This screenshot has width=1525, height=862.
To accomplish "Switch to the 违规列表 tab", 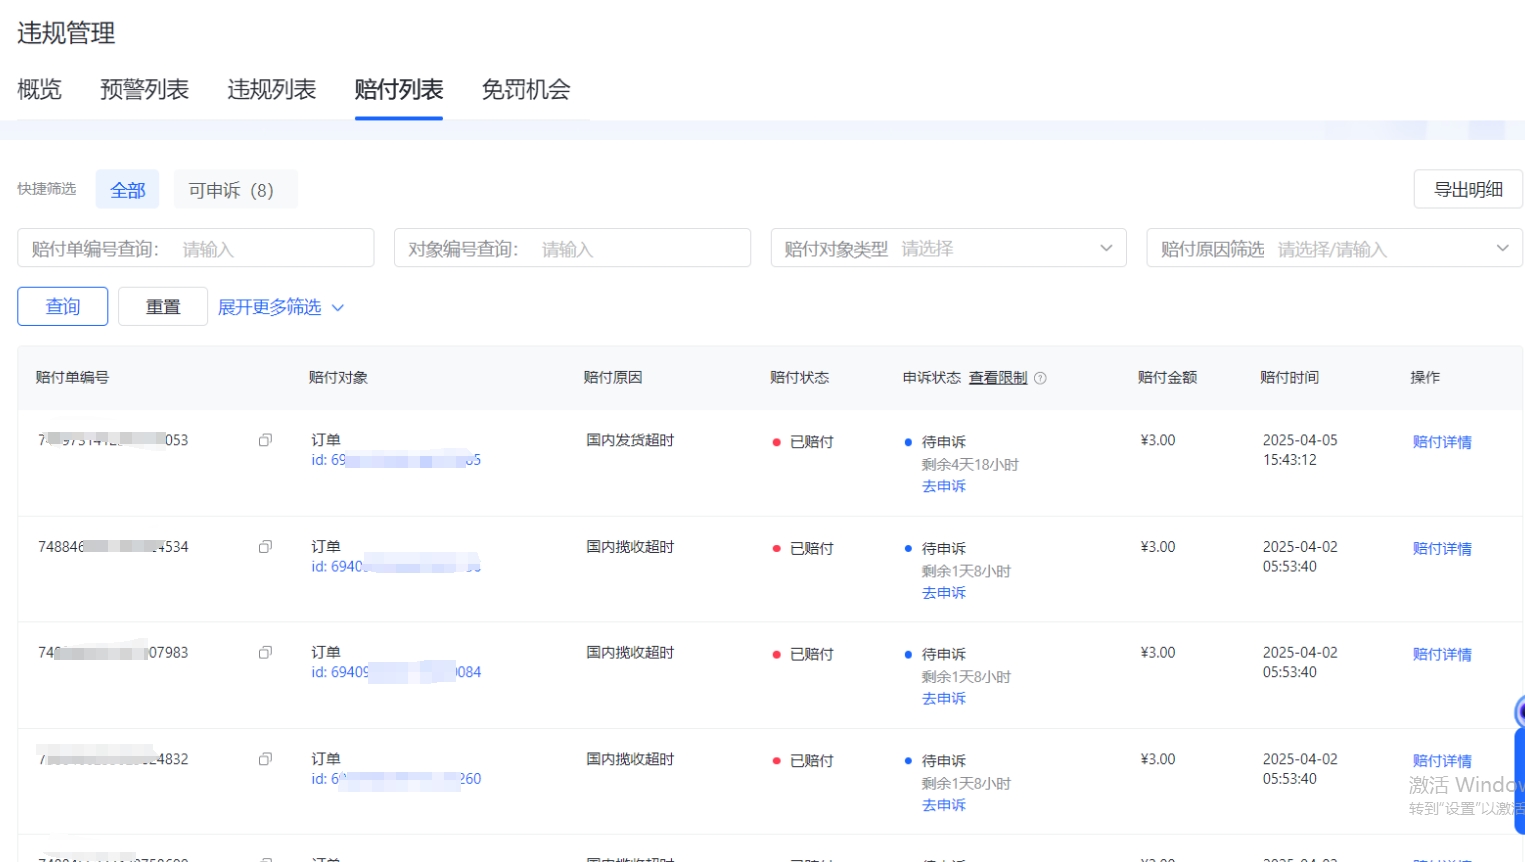I will [x=271, y=90].
